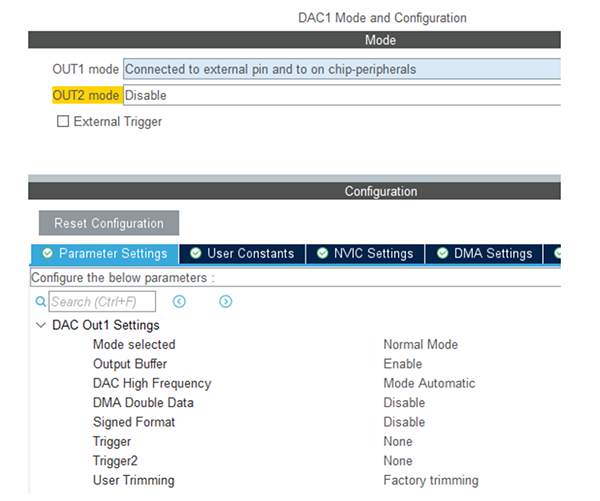Focus the Search (Ctrl+F) field

click(x=101, y=301)
